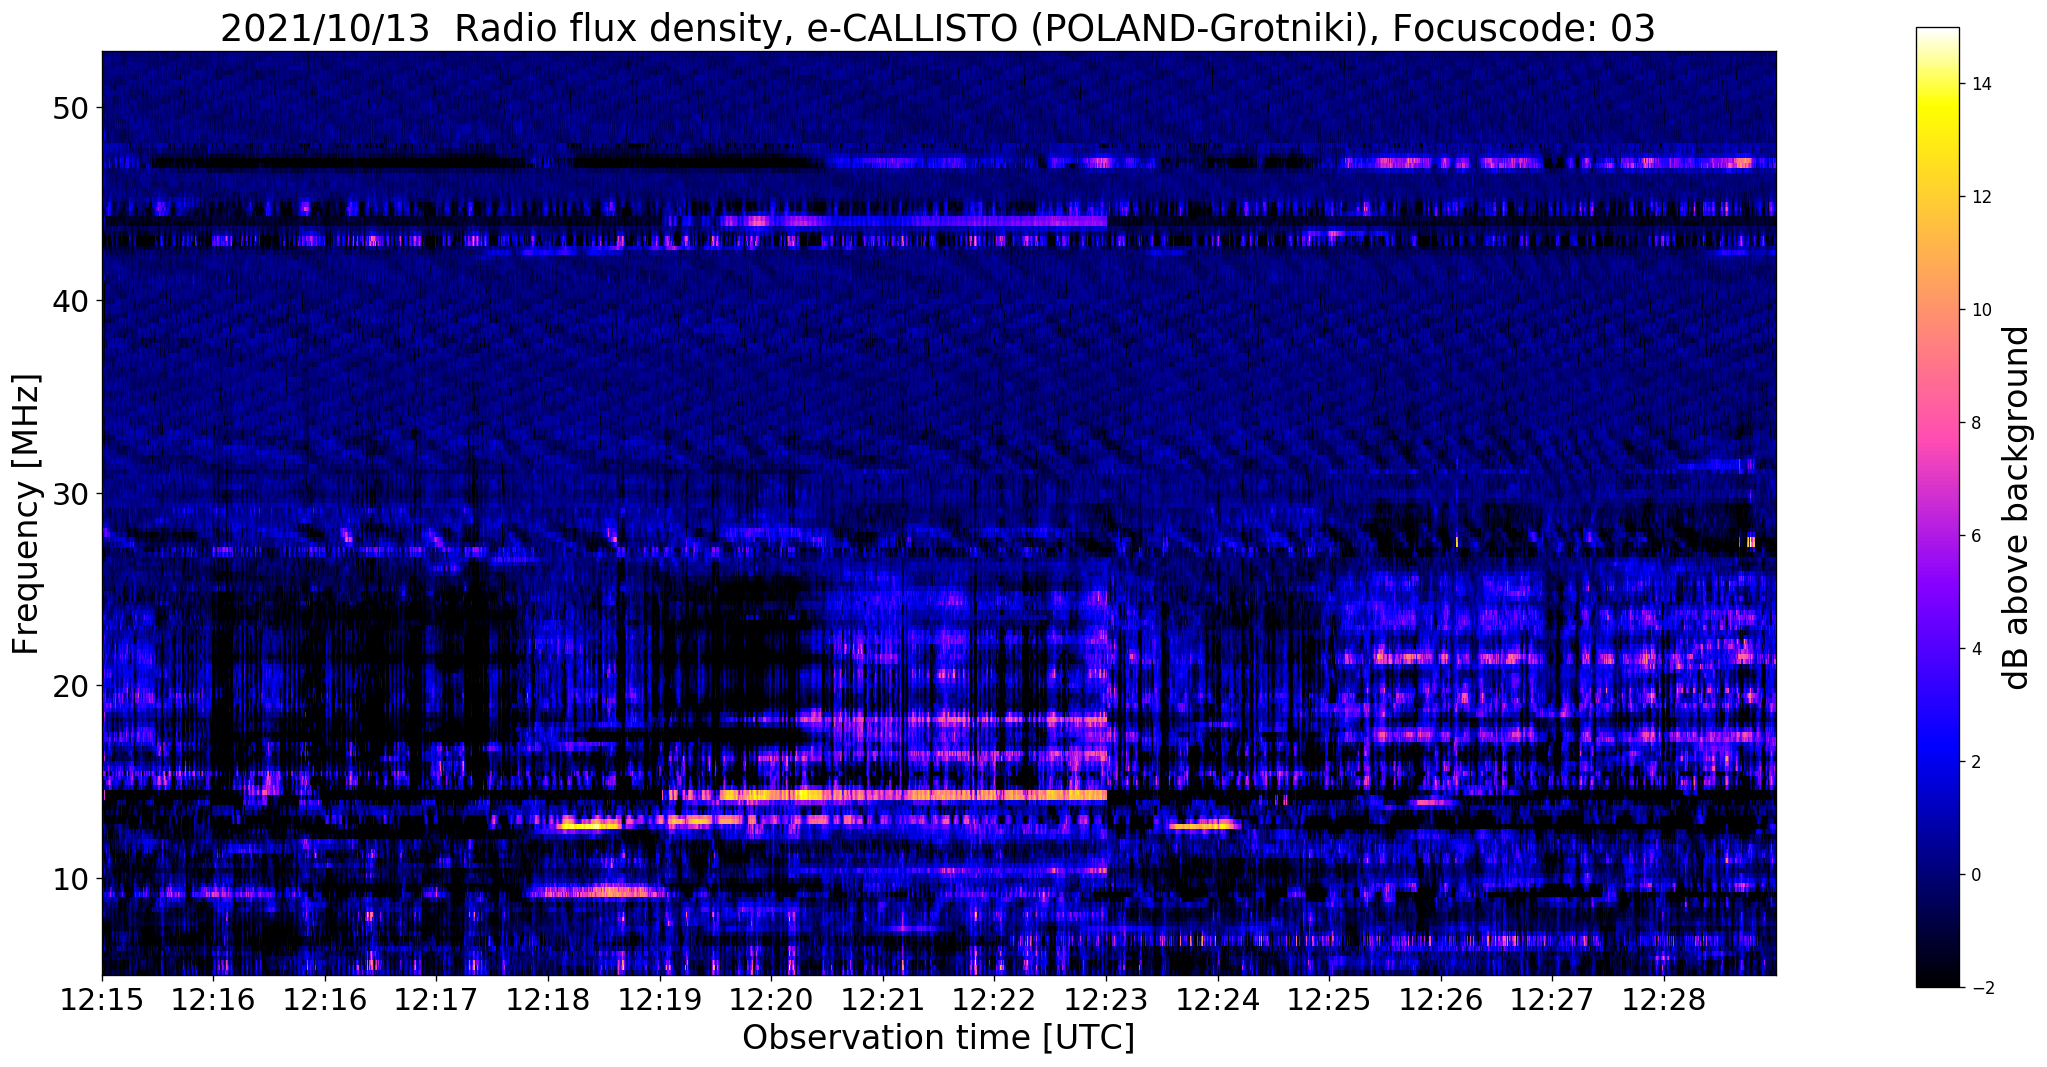Click the plot title mentioning e-CALLISTO POLAND-Grotniki
Viewport: 2047px width, 1067px height.
coord(938,28)
